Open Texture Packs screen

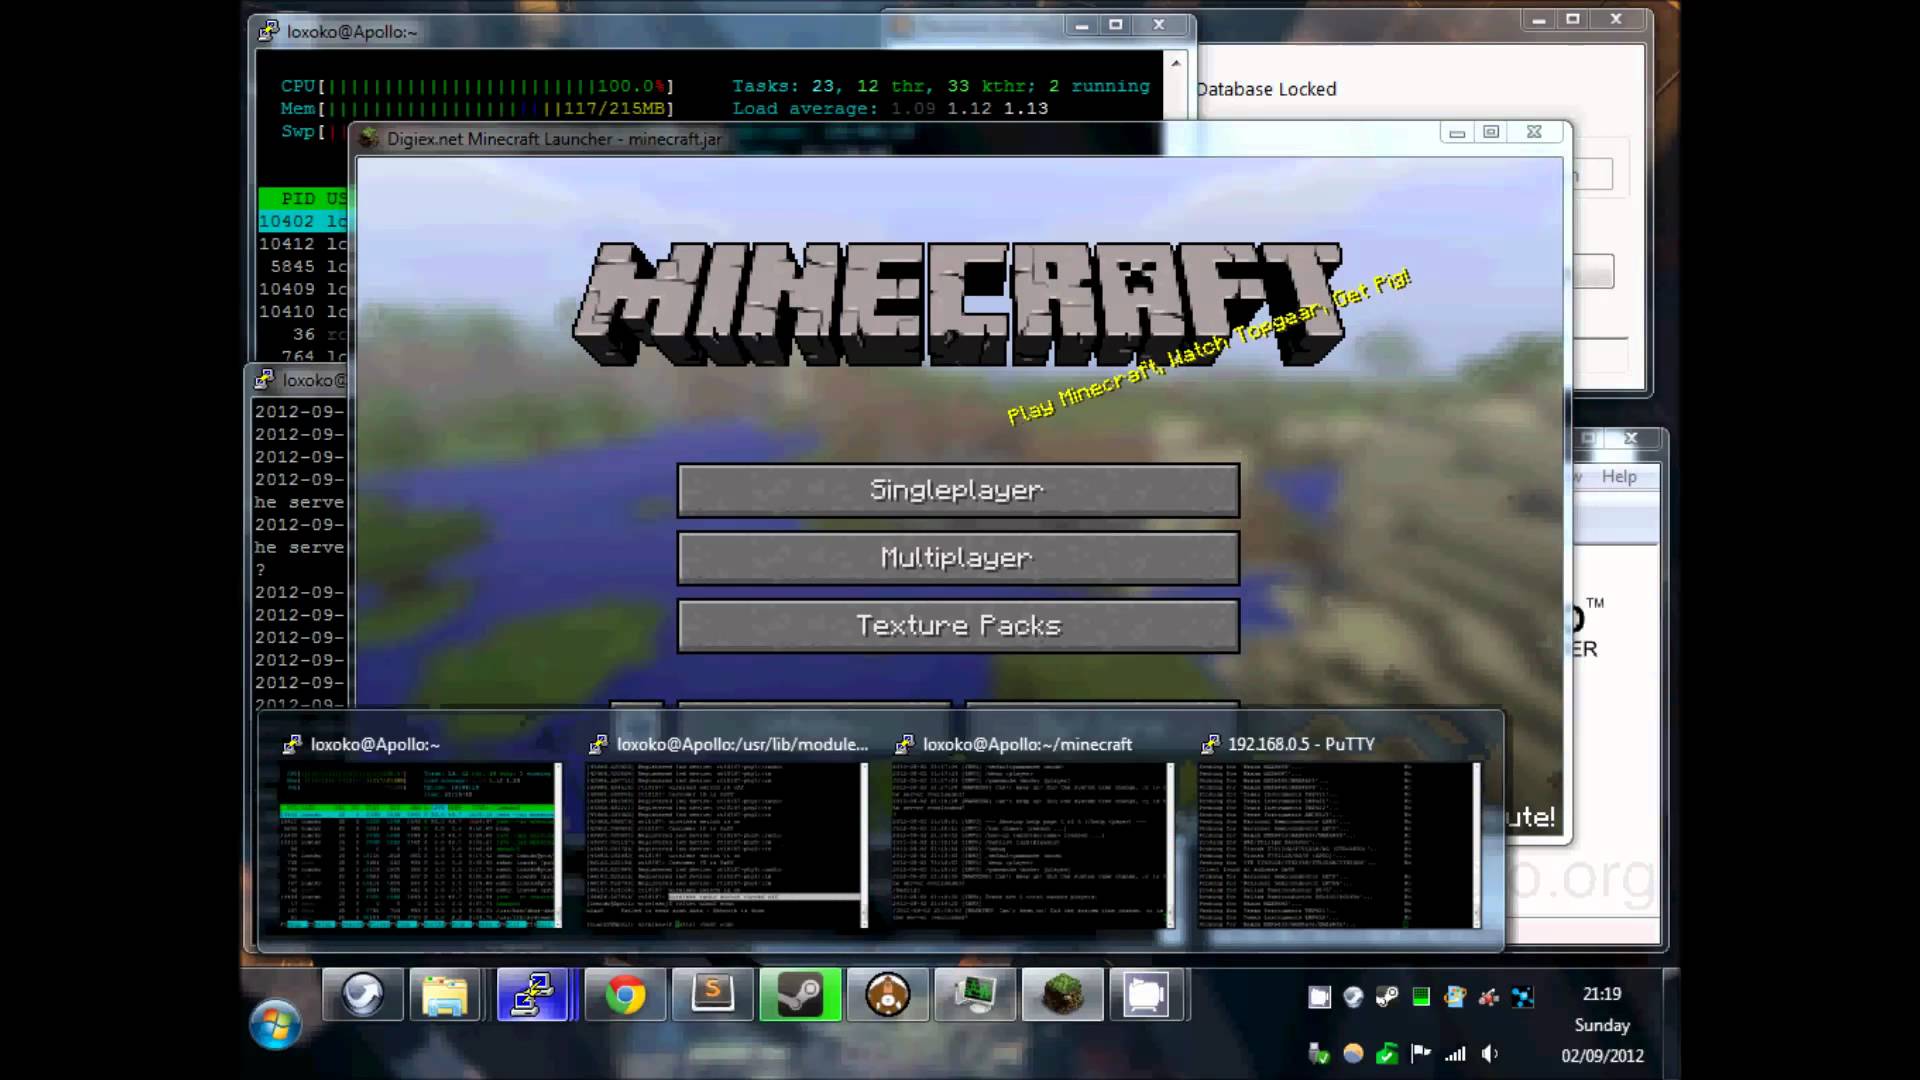click(x=958, y=626)
